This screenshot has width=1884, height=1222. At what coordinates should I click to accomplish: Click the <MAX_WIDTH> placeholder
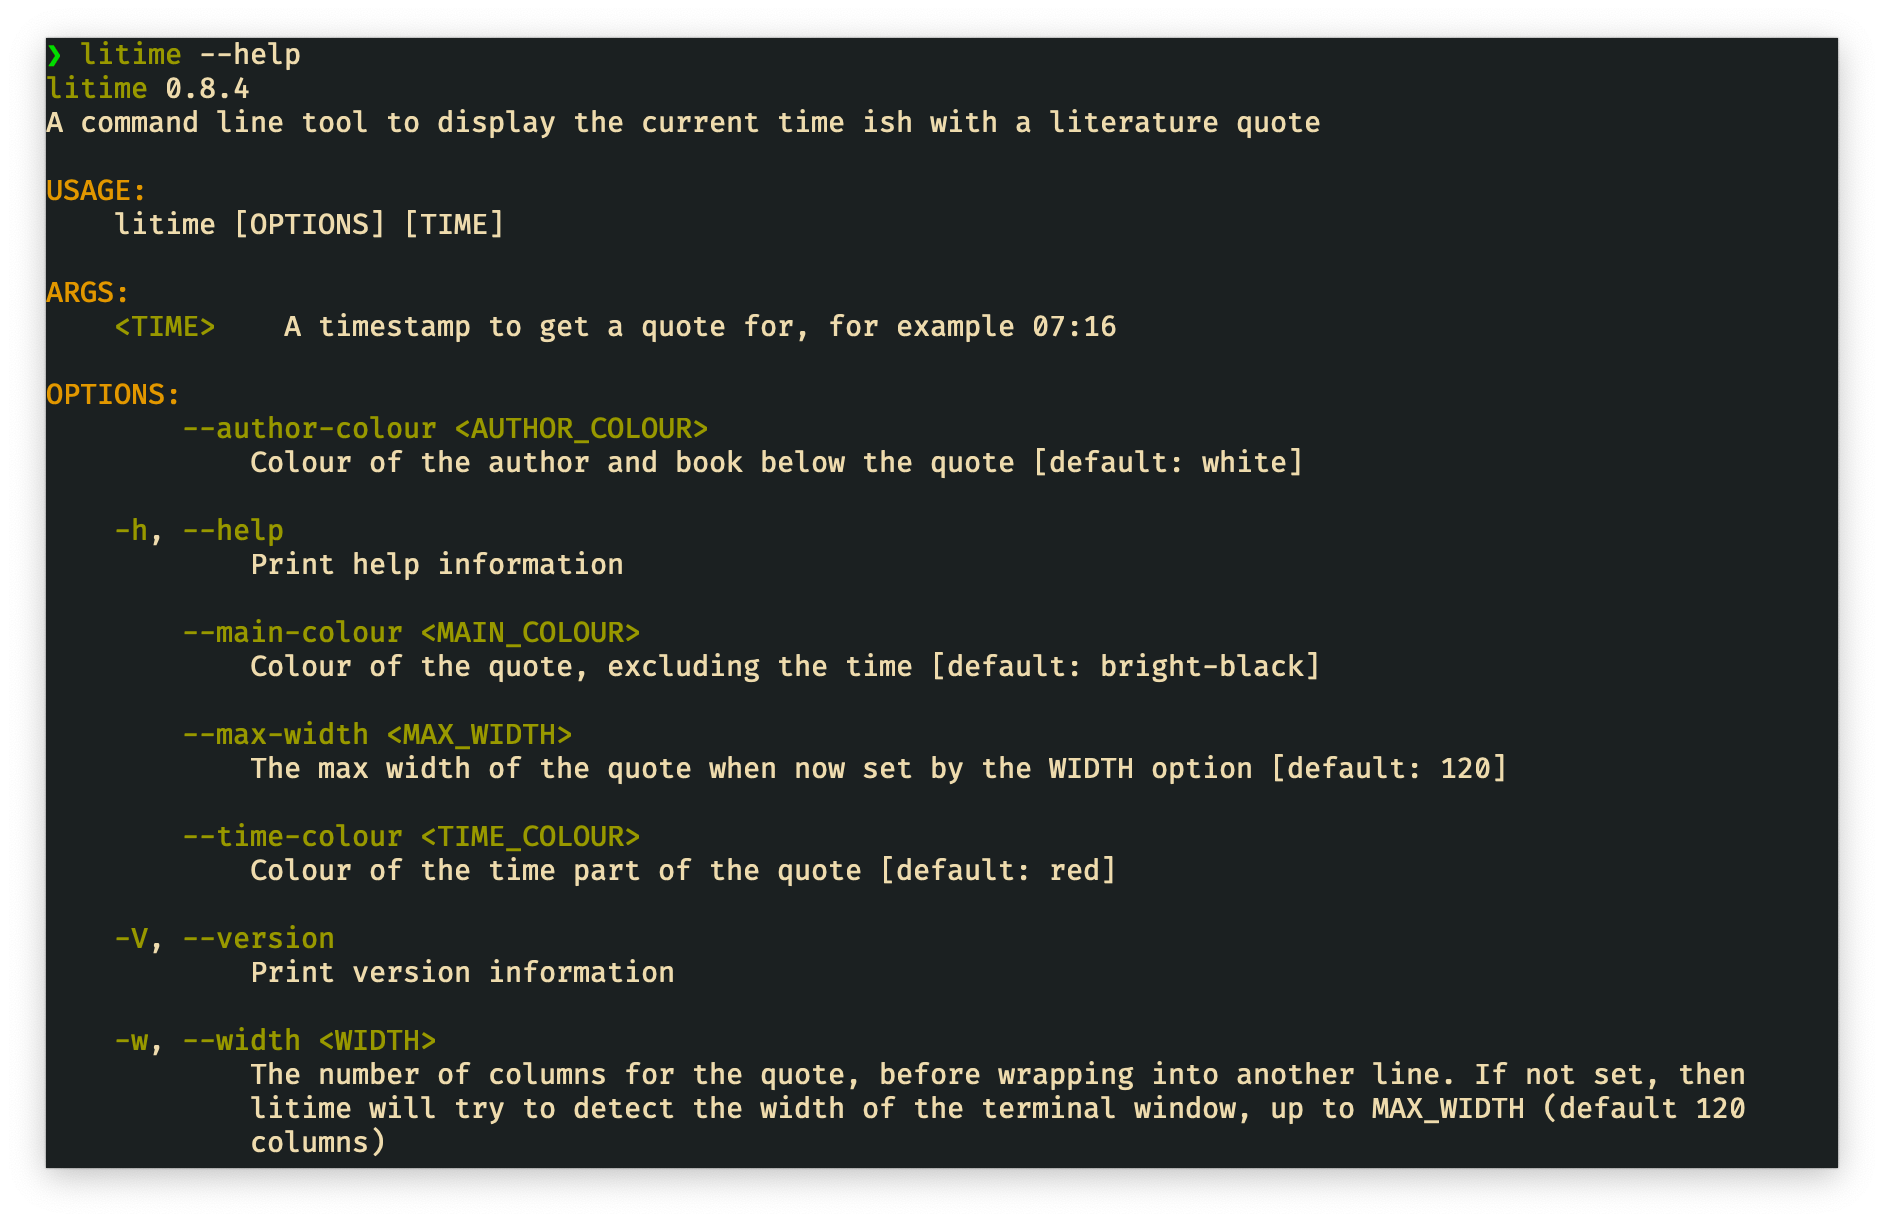tap(479, 735)
